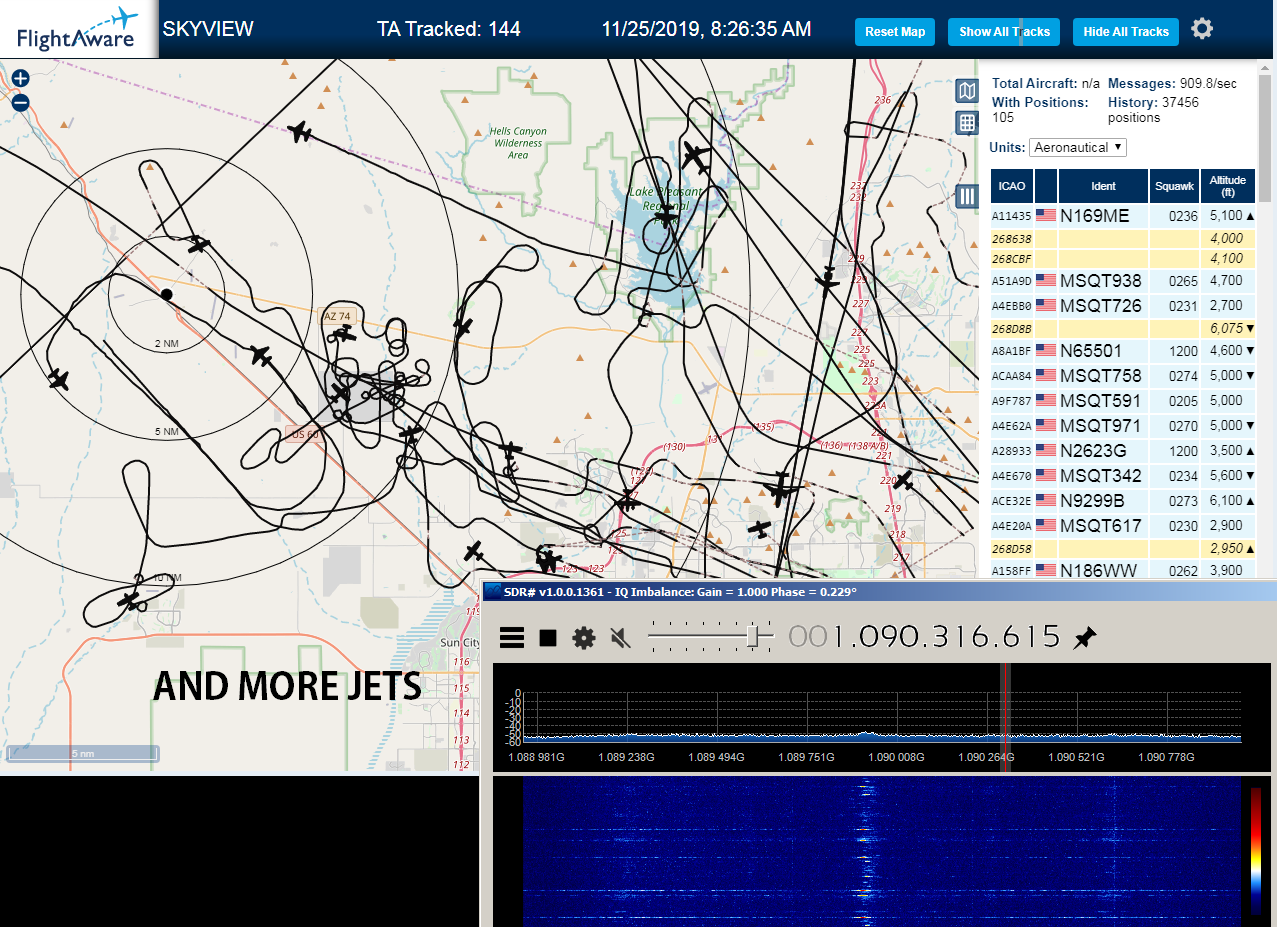Screen dimensions: 1277x927
Task: Select aircraft row MSQT617
Action: [x=1123, y=526]
